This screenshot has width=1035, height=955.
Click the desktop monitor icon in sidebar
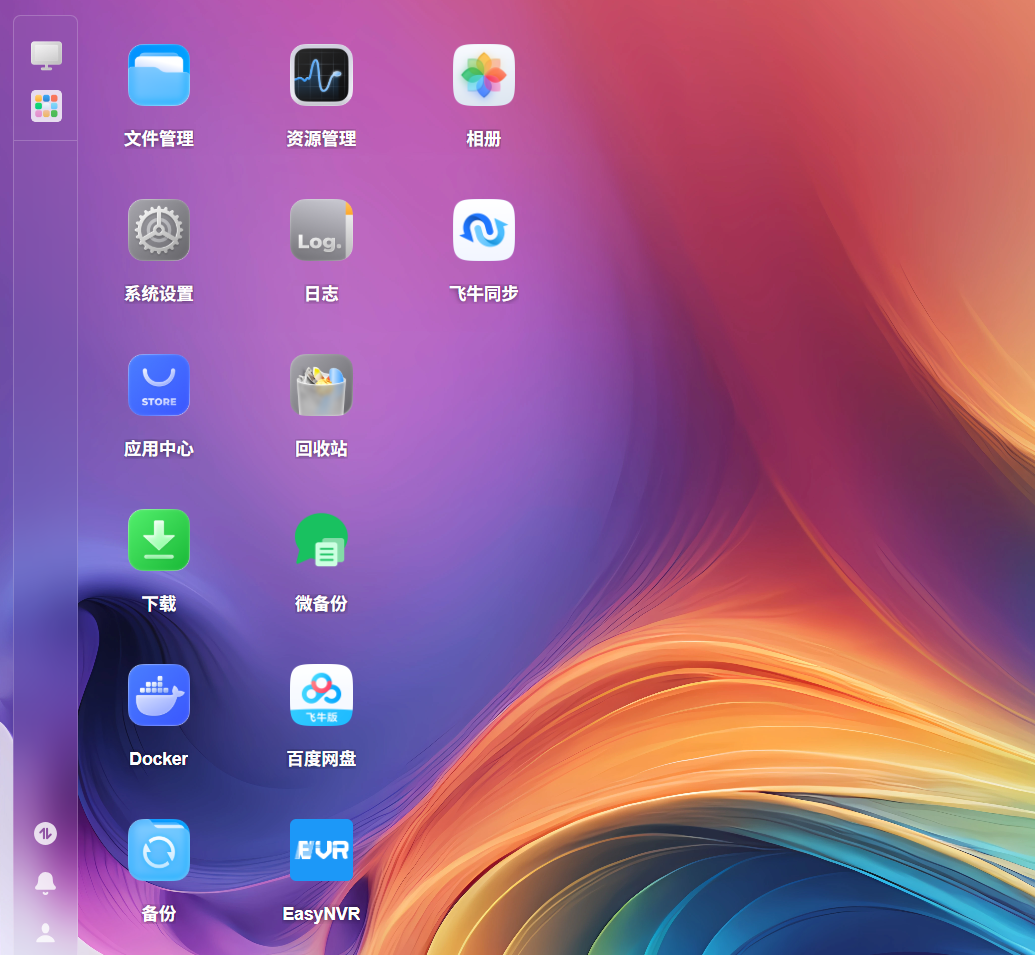pos(46,55)
